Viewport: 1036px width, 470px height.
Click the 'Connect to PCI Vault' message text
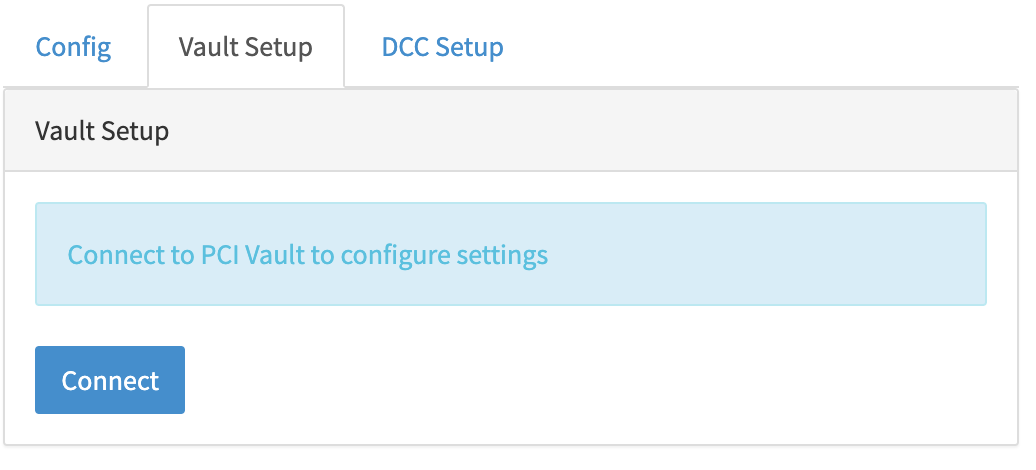coord(307,255)
